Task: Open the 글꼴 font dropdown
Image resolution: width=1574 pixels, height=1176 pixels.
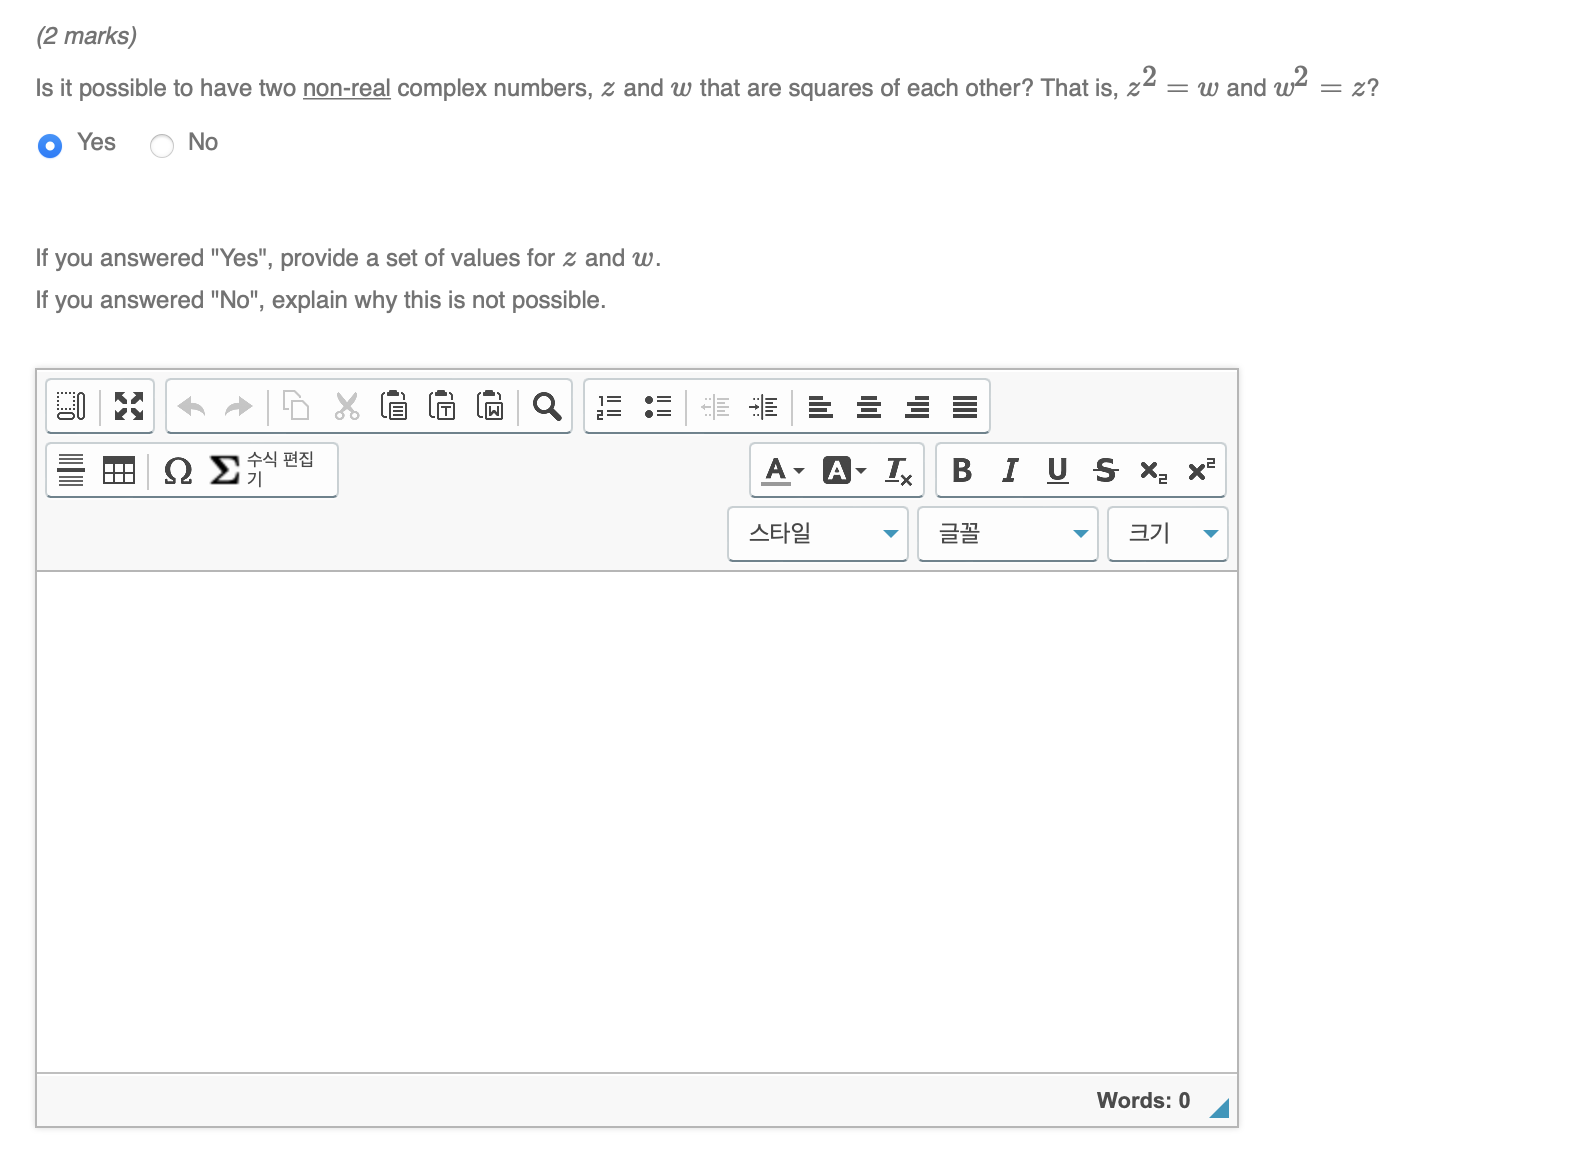Action: 1008,534
